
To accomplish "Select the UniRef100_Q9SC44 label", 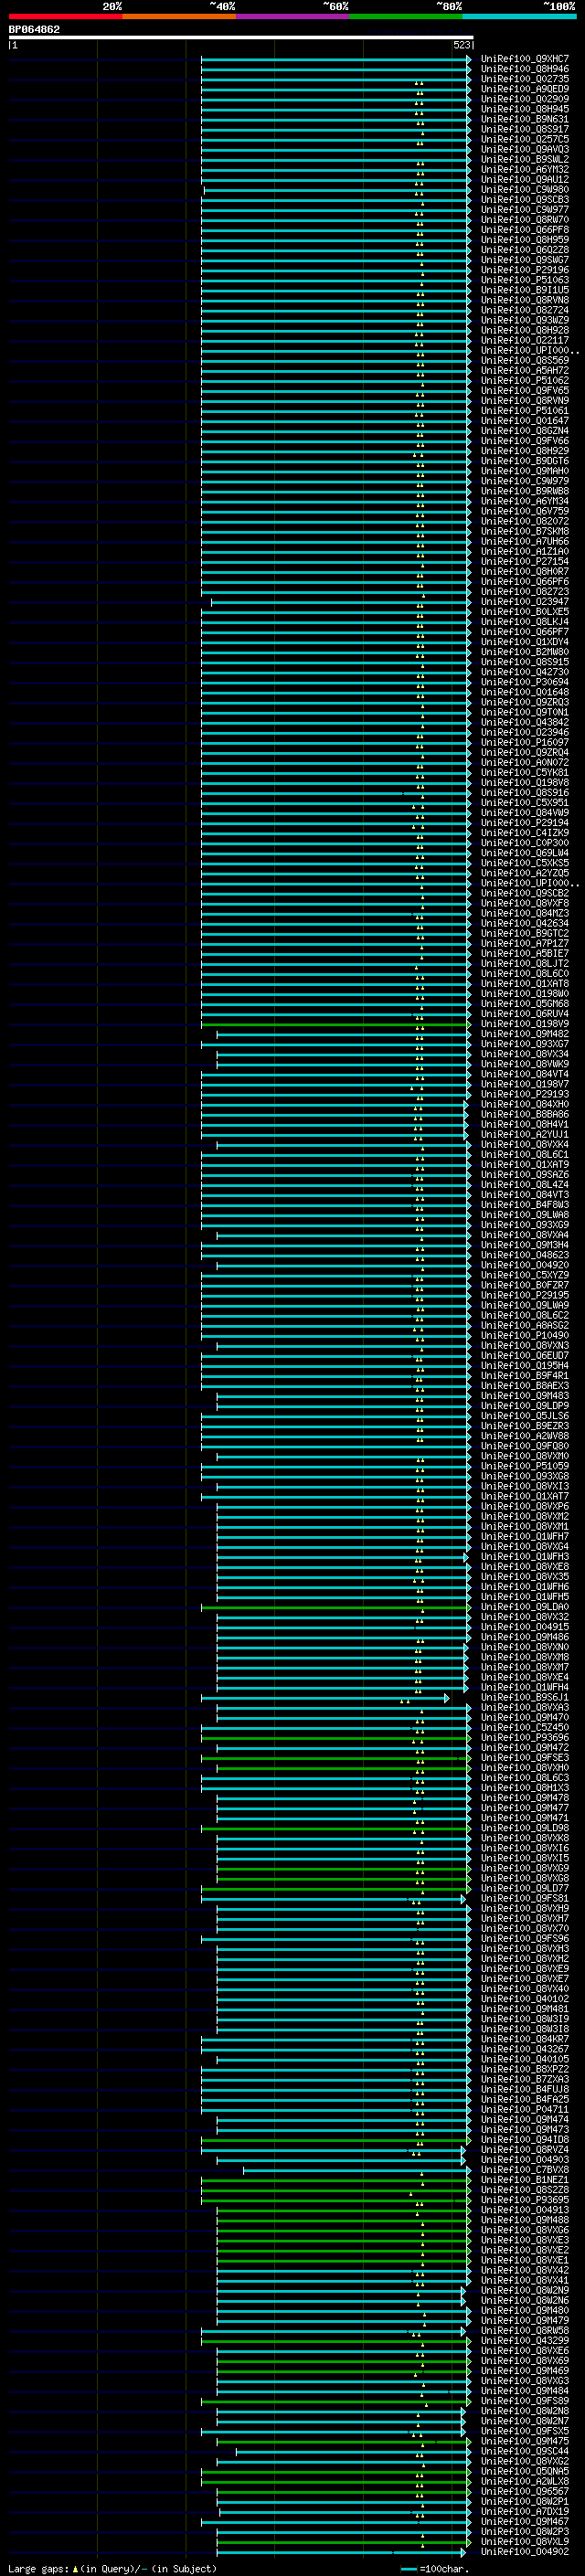I will (524, 2451).
